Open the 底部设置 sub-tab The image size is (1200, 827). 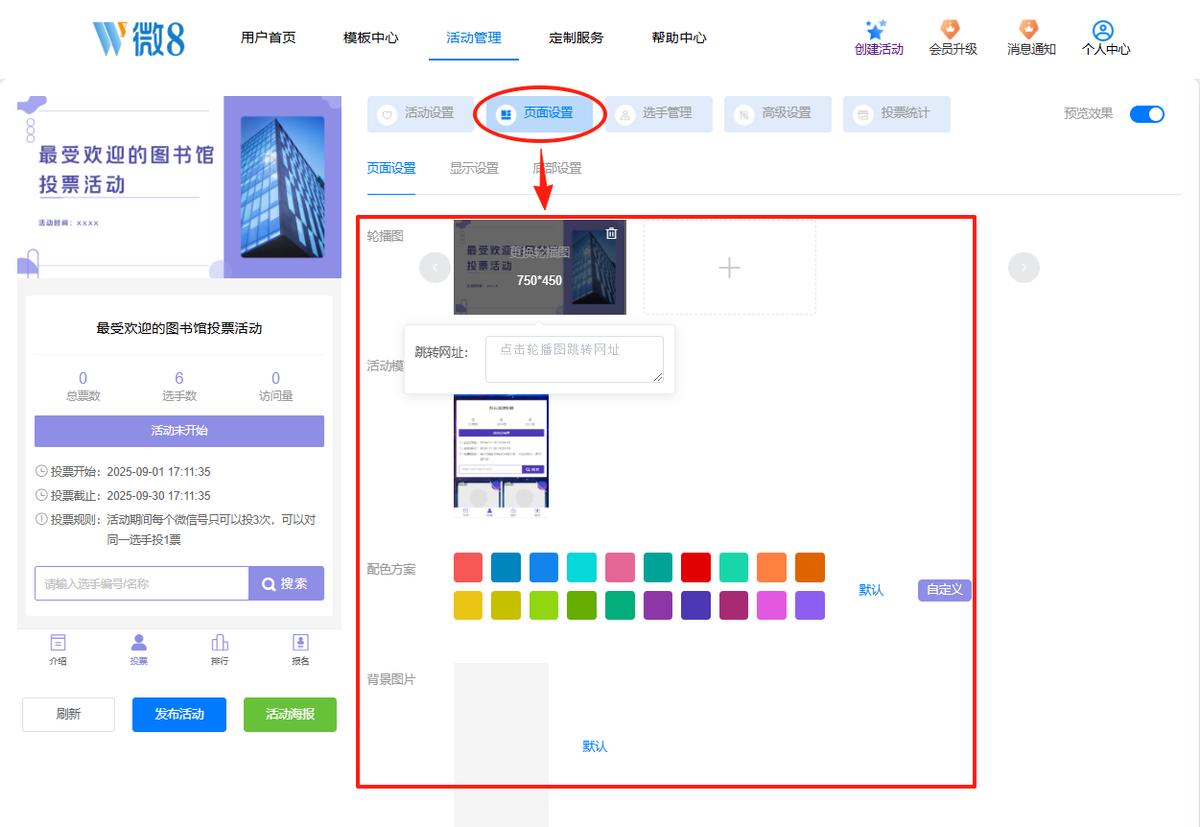tap(557, 168)
